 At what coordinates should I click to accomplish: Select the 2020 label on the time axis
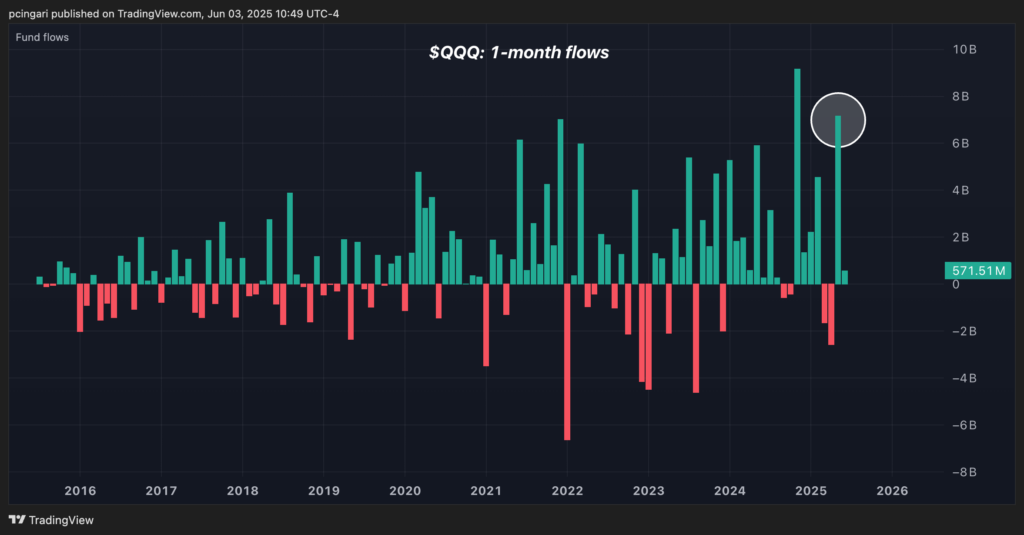405,491
